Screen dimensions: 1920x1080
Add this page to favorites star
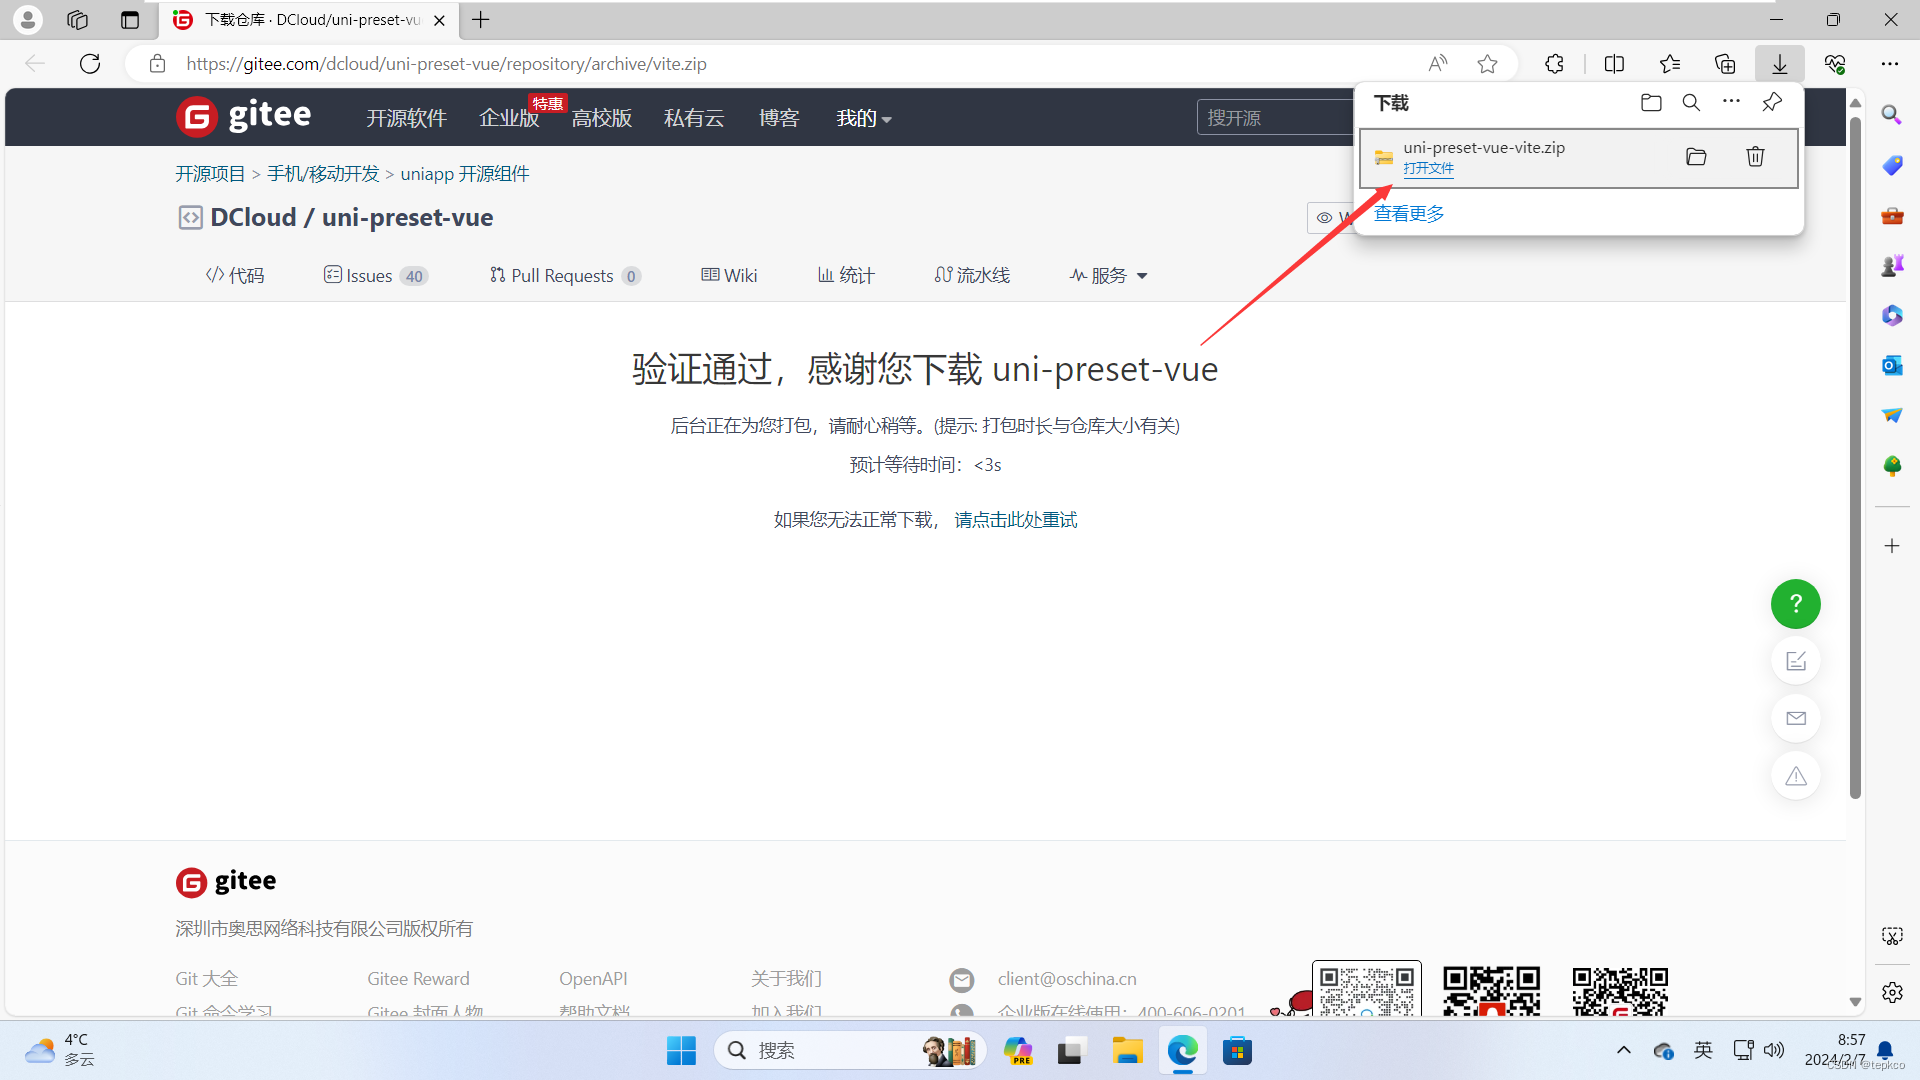1487,64
